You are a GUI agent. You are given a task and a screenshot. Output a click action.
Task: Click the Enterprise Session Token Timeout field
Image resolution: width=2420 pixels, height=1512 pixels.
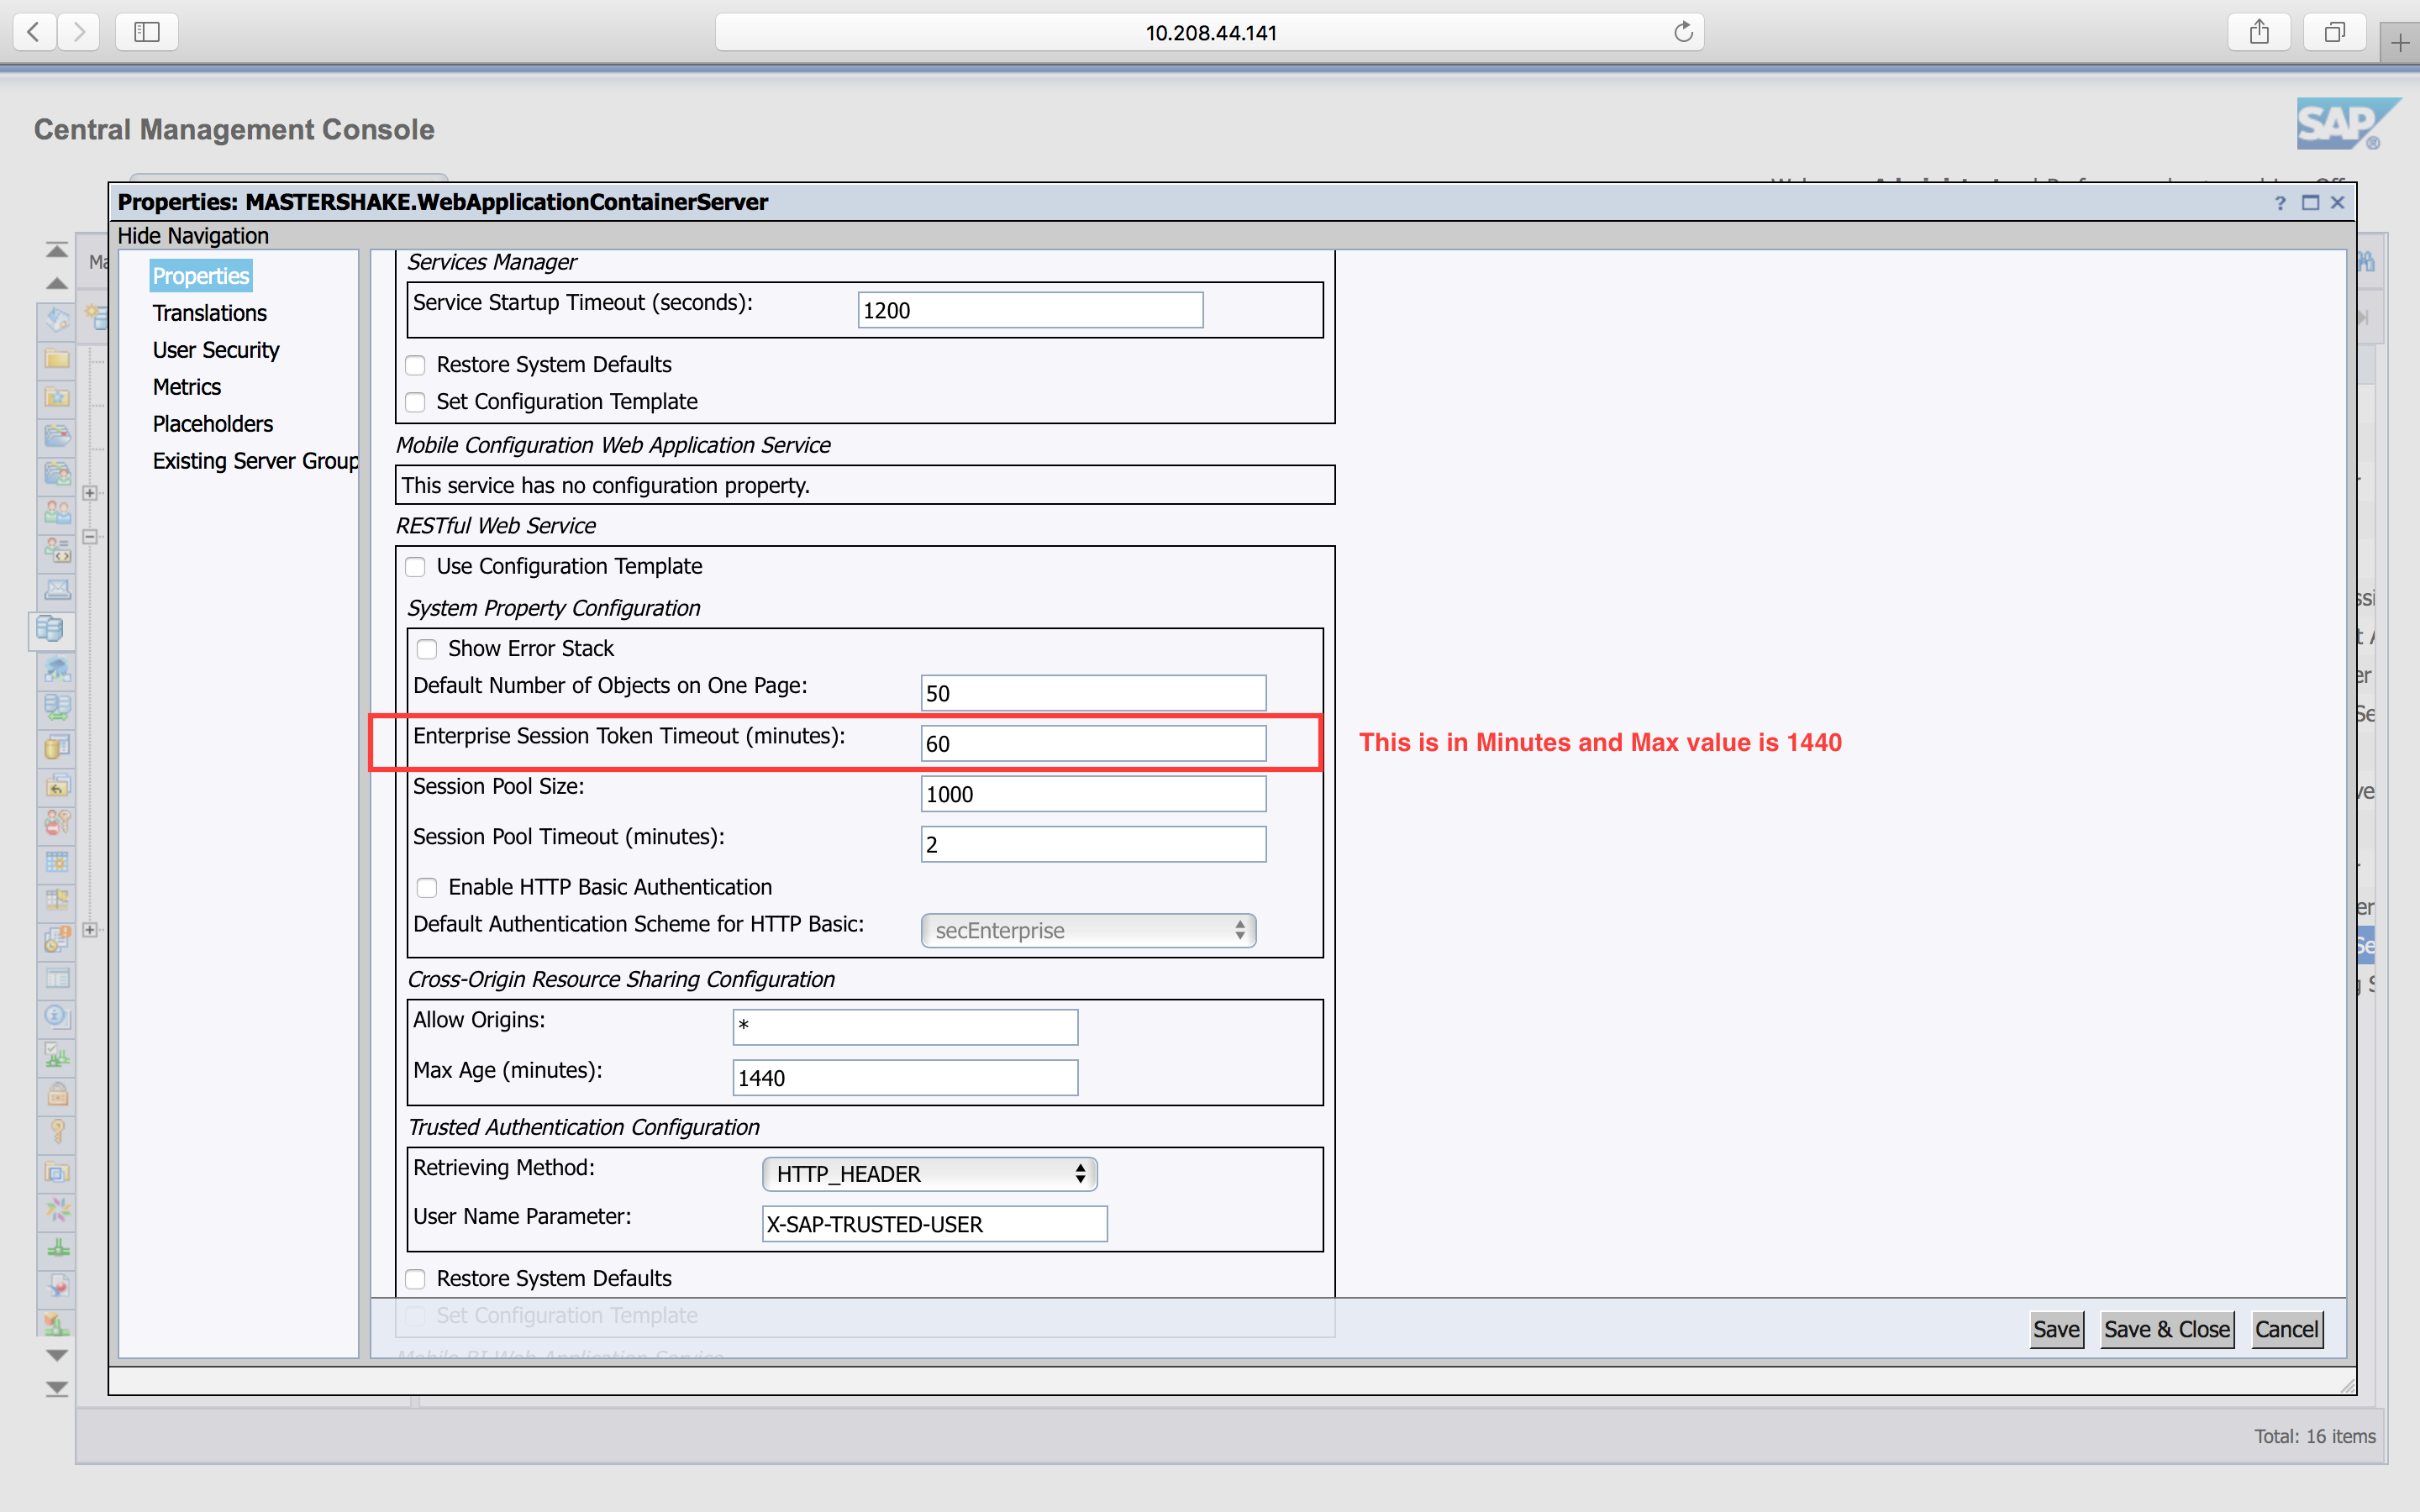pos(1092,744)
